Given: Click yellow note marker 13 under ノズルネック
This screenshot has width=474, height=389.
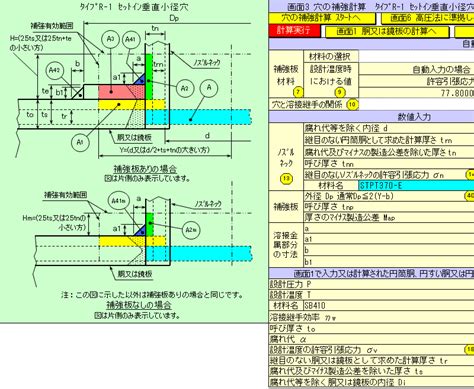Looking at the screenshot, I should (286, 179).
